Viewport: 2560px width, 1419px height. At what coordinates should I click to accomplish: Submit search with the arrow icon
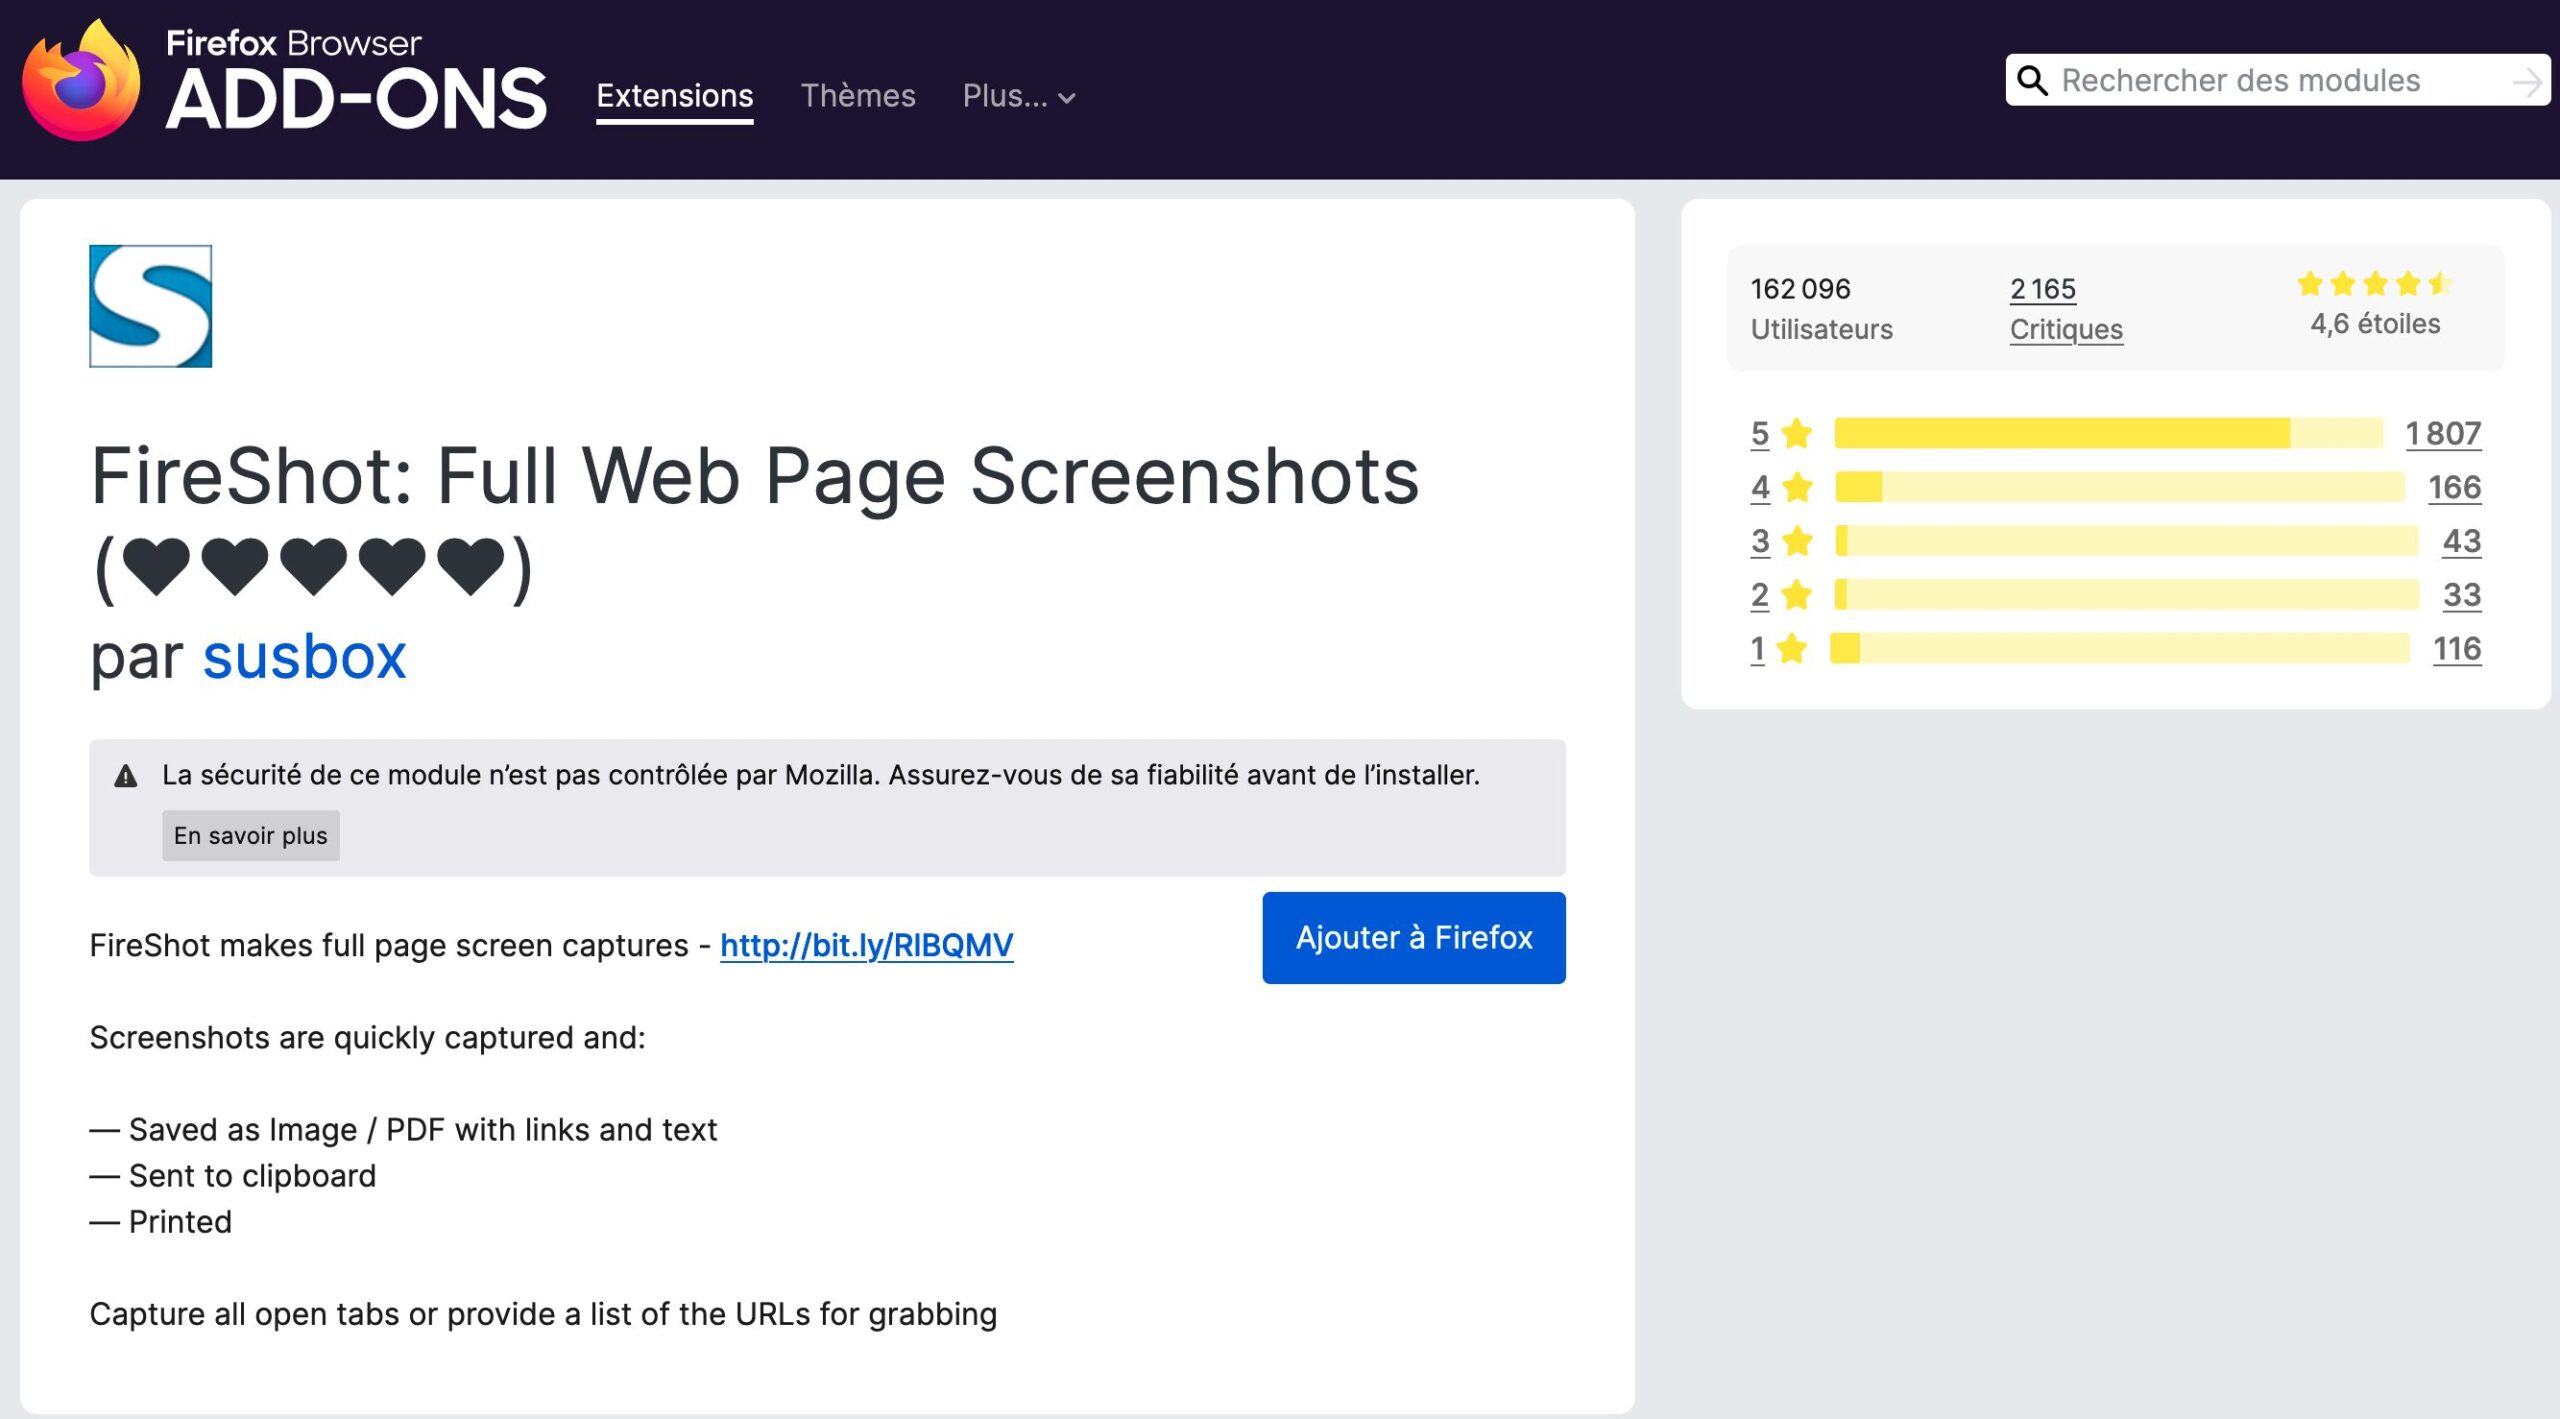click(x=2527, y=81)
